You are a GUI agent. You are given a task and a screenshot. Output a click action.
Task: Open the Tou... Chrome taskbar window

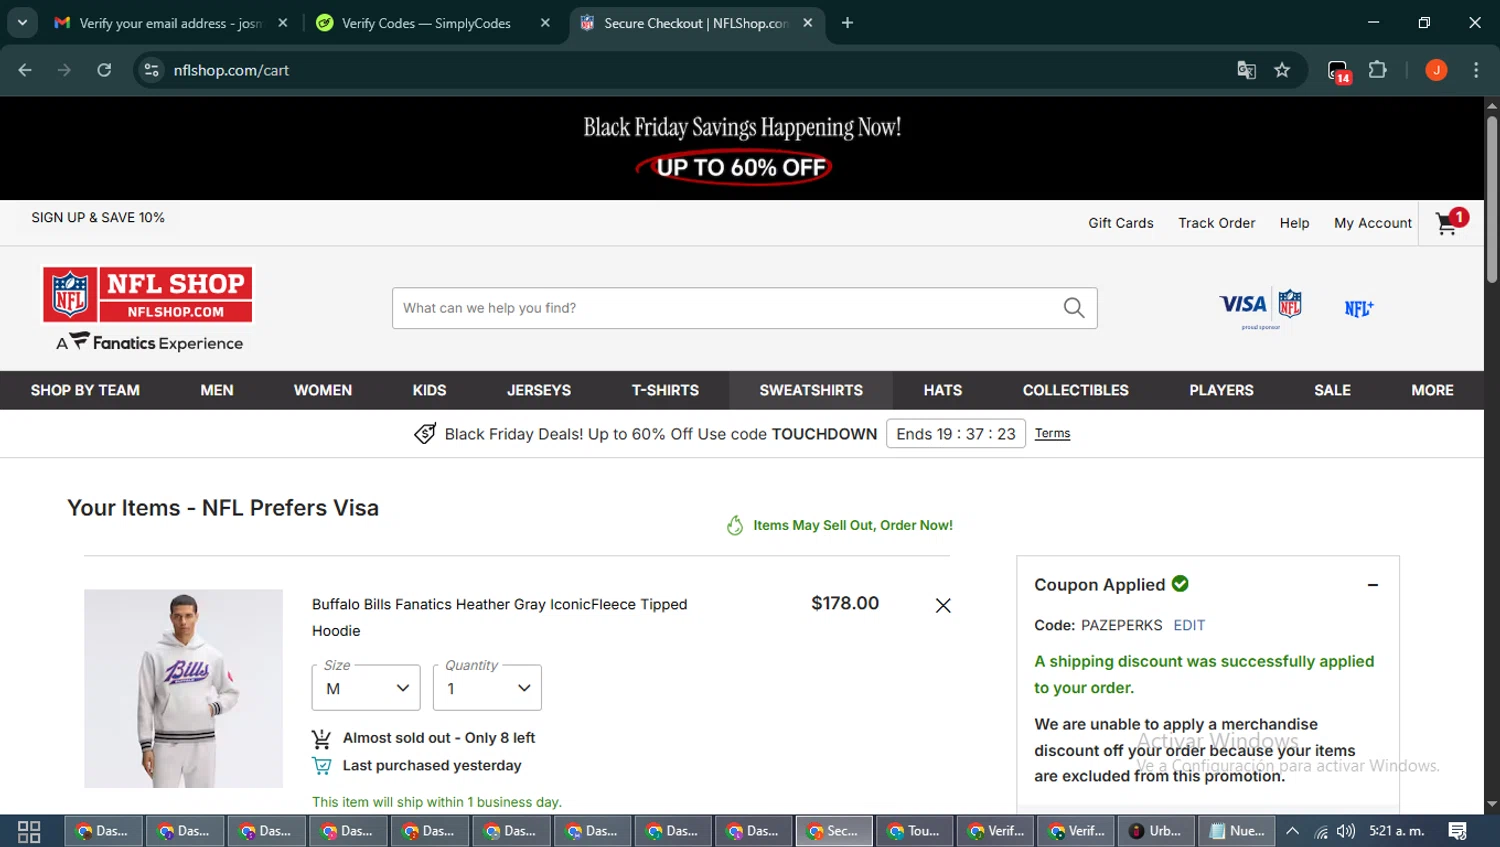914,831
